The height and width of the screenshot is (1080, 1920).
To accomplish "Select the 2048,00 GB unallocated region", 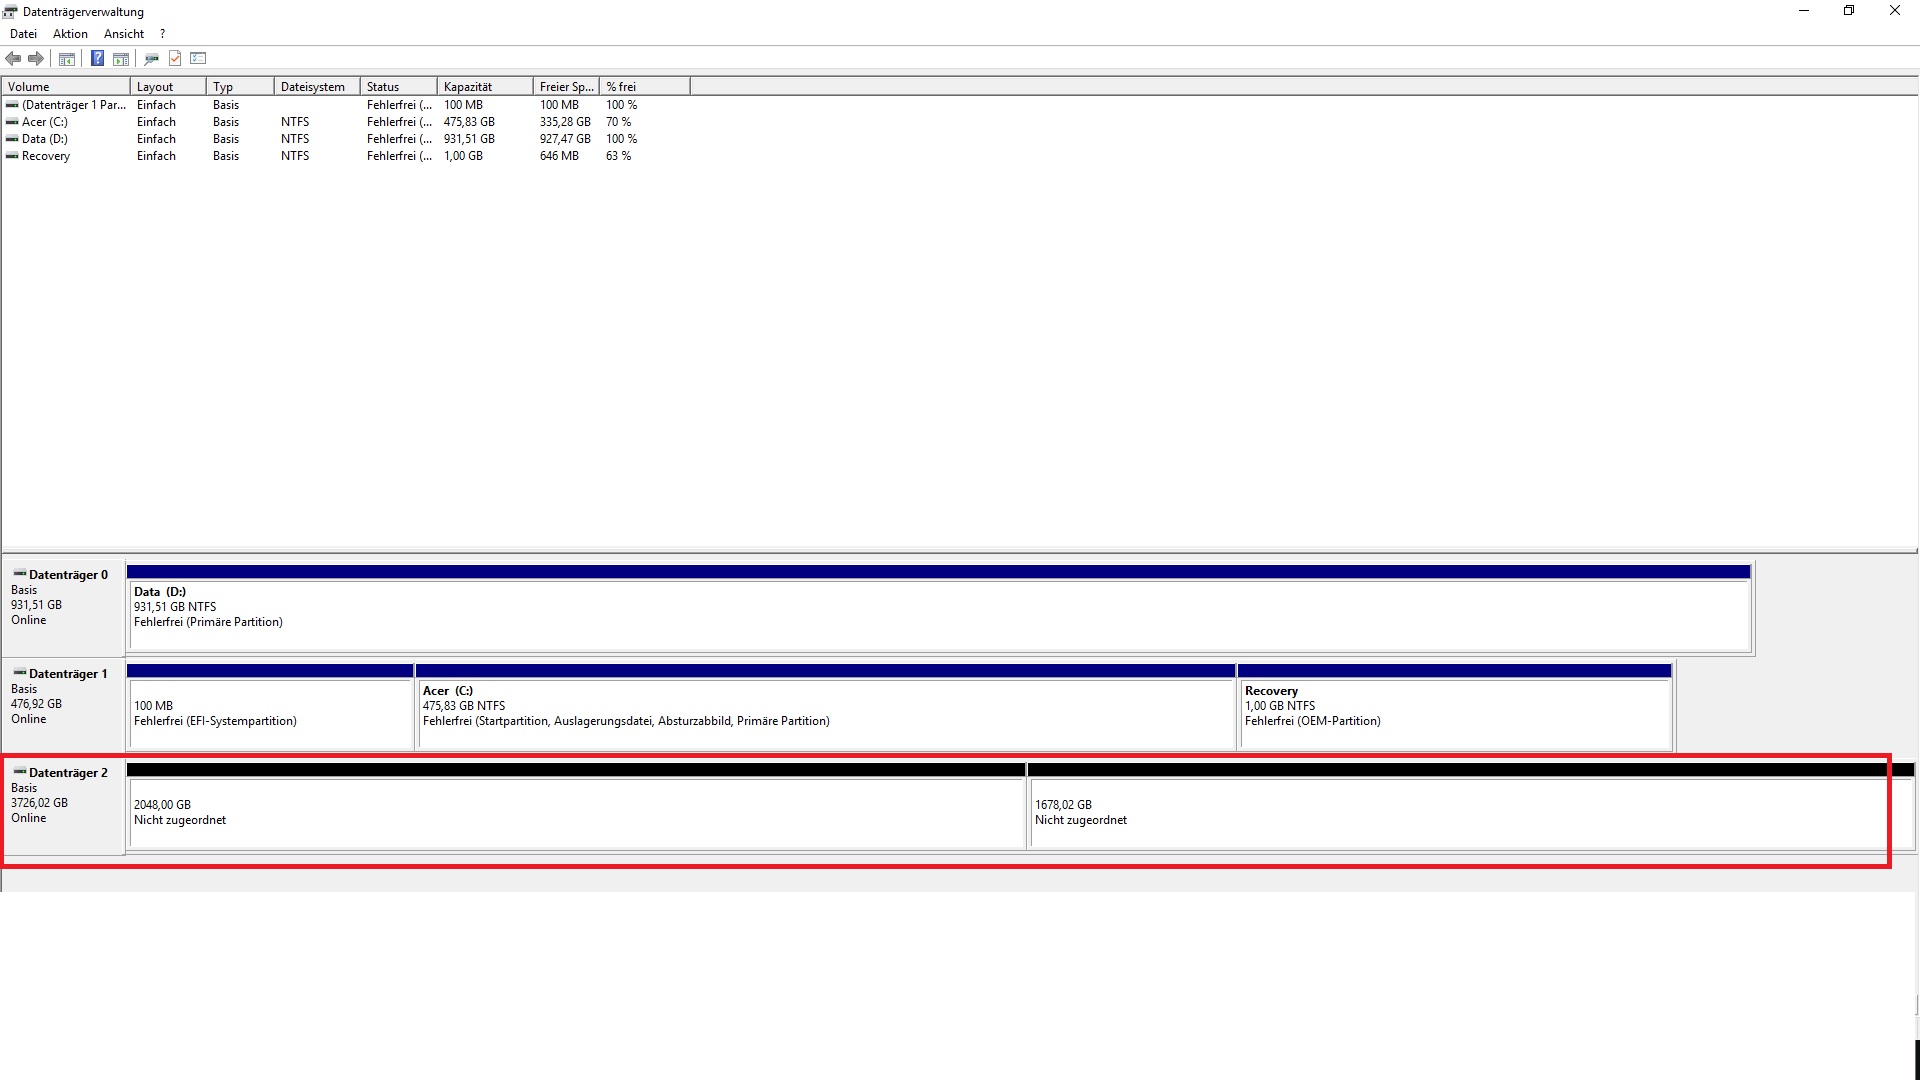I will pyautogui.click(x=576, y=812).
